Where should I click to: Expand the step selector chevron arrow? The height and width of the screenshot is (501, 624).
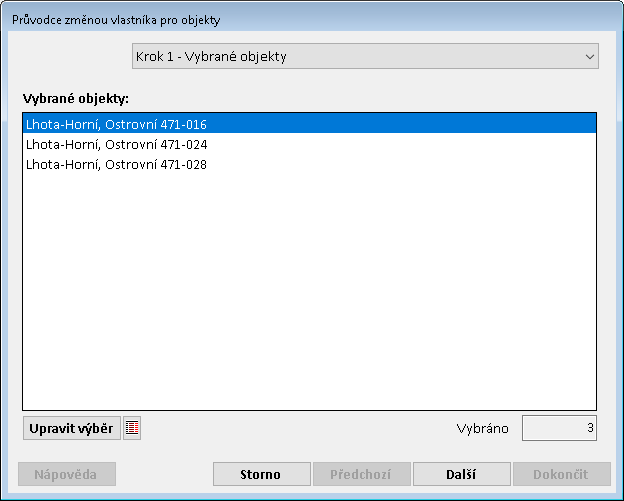(x=588, y=57)
